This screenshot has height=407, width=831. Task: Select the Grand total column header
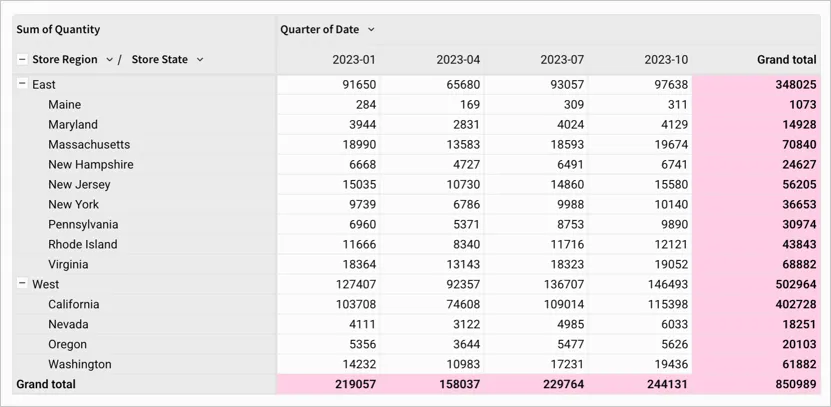point(786,60)
